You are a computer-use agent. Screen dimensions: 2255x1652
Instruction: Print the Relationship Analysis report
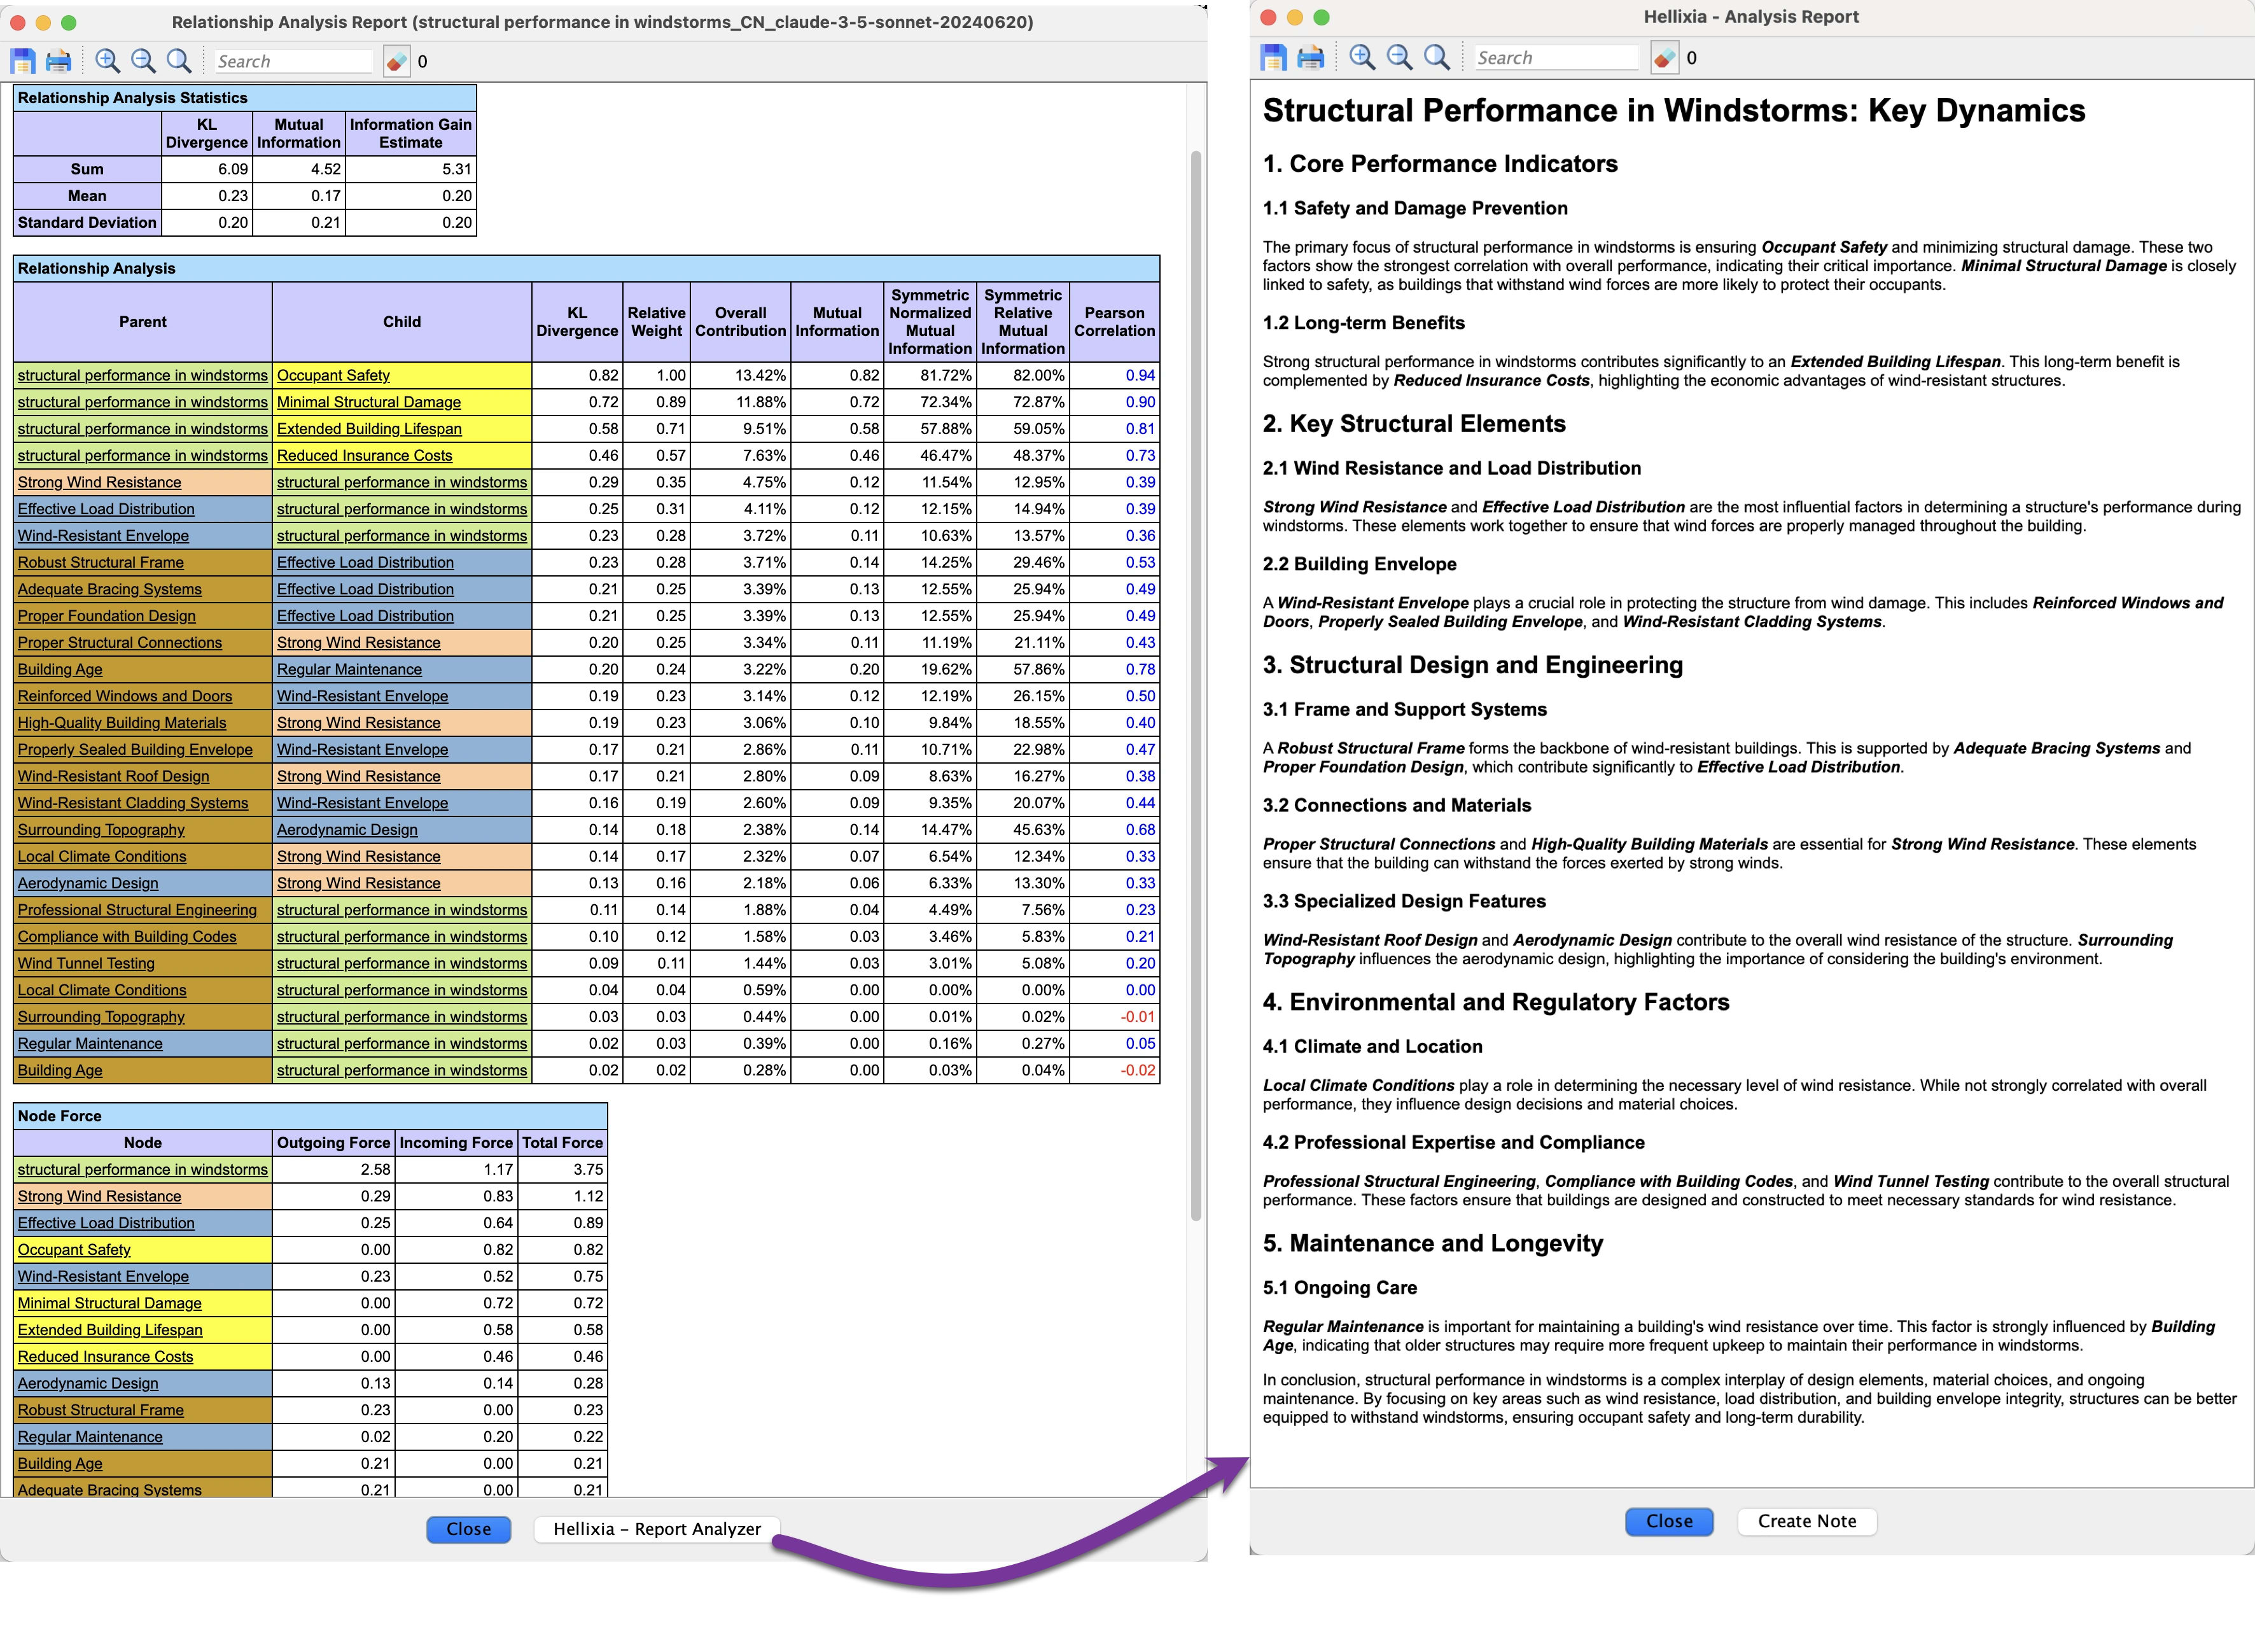tap(58, 60)
